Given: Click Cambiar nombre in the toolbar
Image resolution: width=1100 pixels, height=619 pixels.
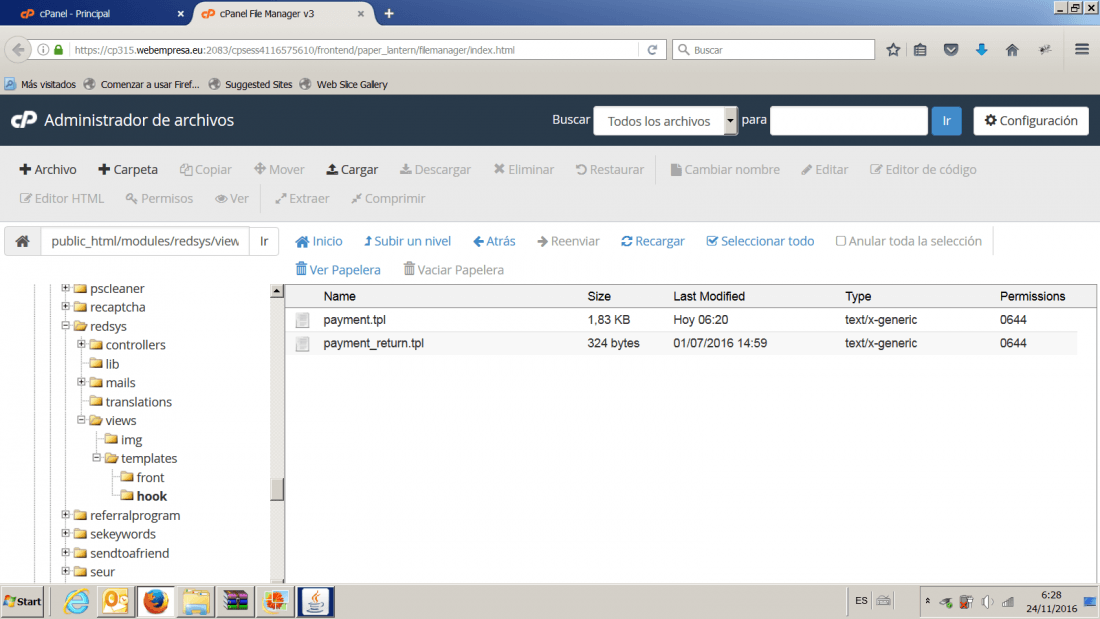Looking at the screenshot, I should 725,169.
